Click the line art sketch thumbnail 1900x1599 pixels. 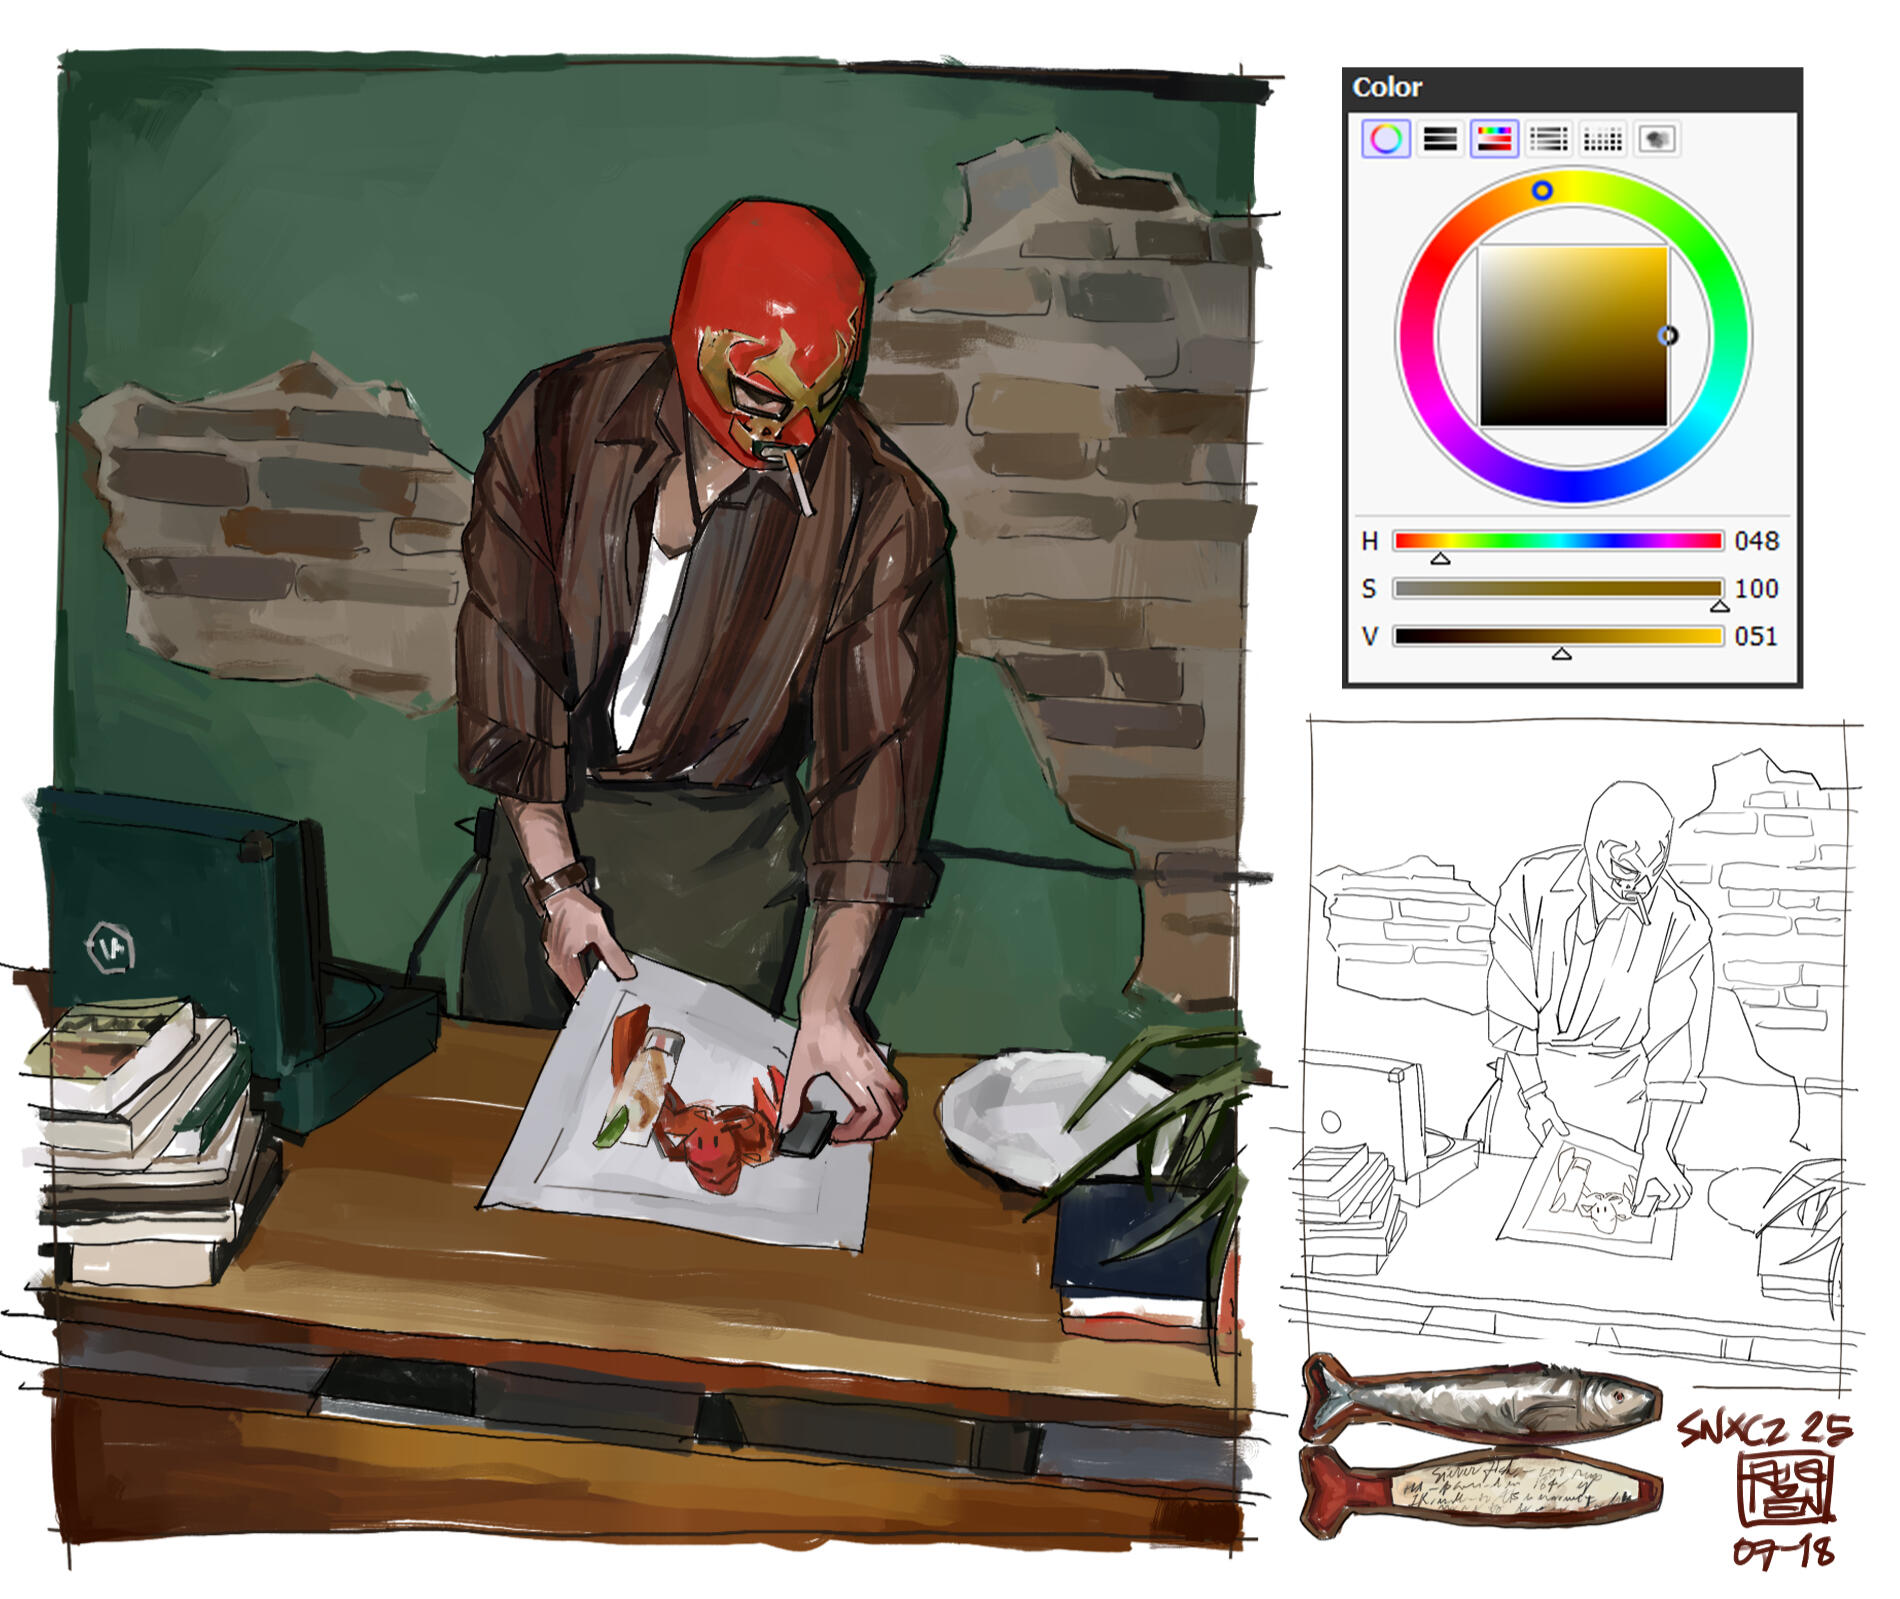click(x=1580, y=1050)
